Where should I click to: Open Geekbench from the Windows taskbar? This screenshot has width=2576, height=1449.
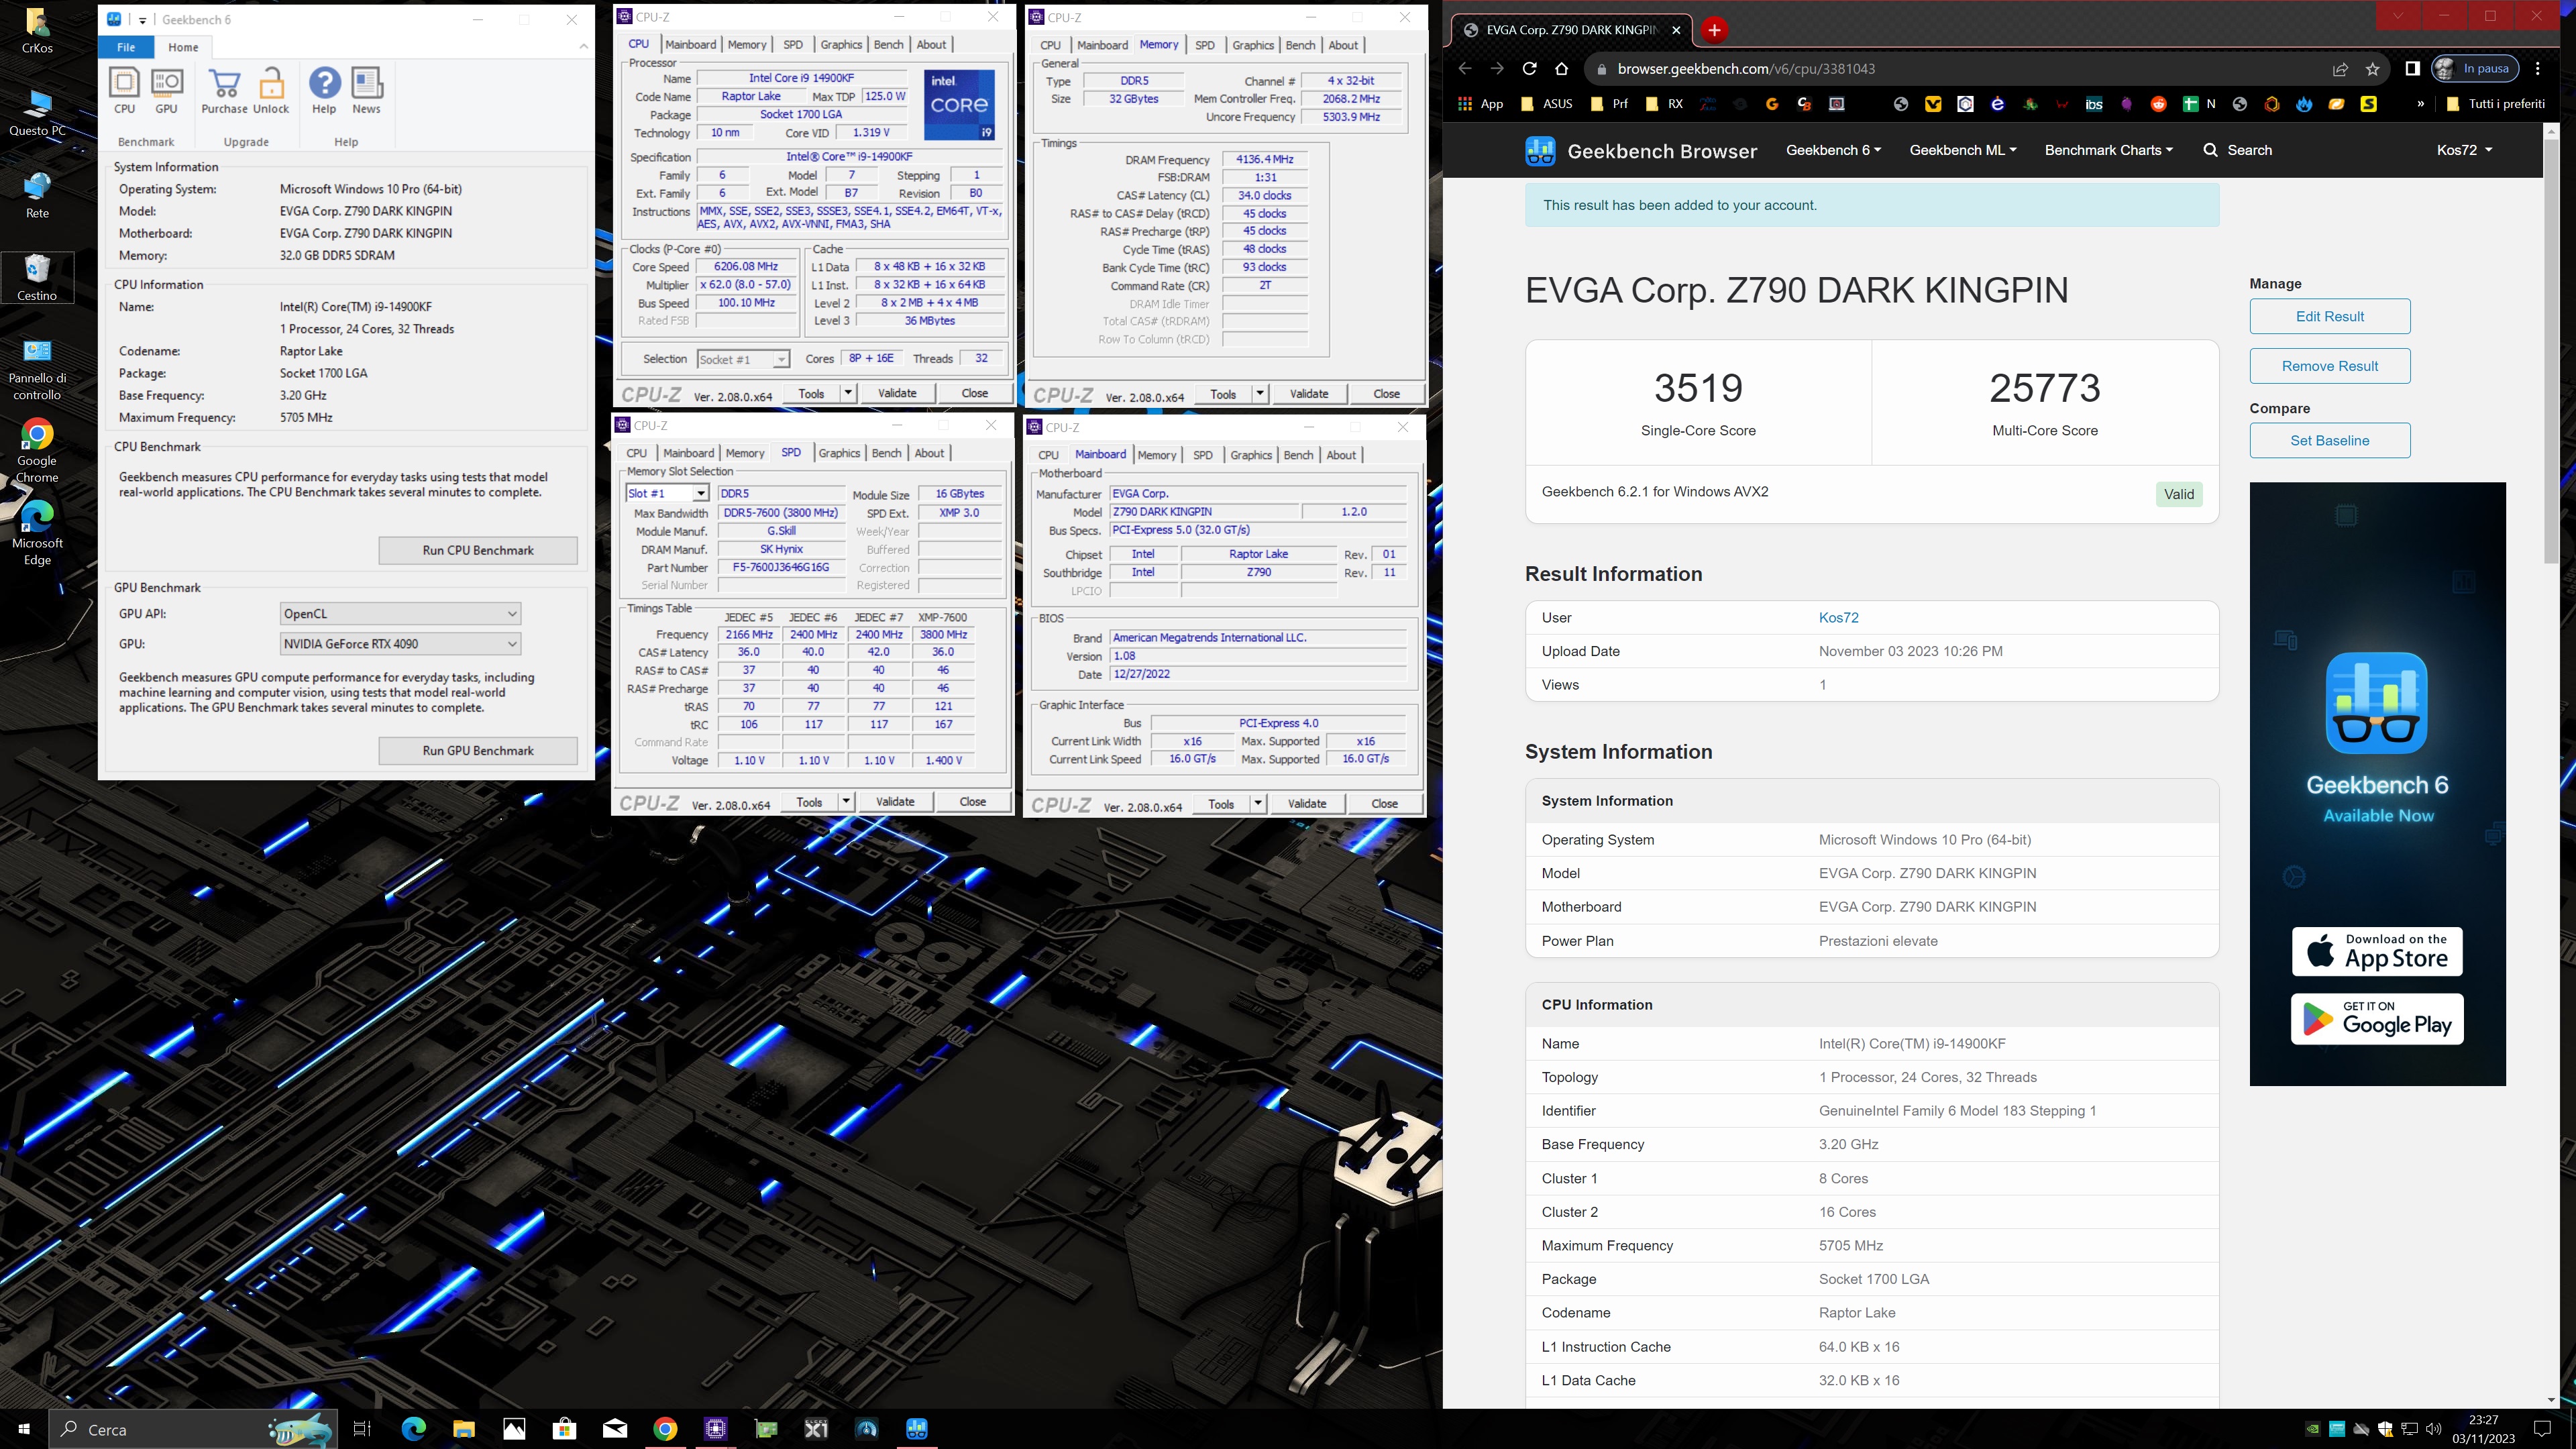(x=917, y=1429)
